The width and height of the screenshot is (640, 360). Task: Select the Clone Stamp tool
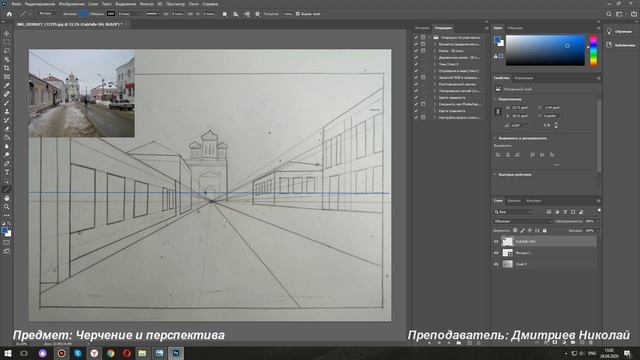point(7,111)
